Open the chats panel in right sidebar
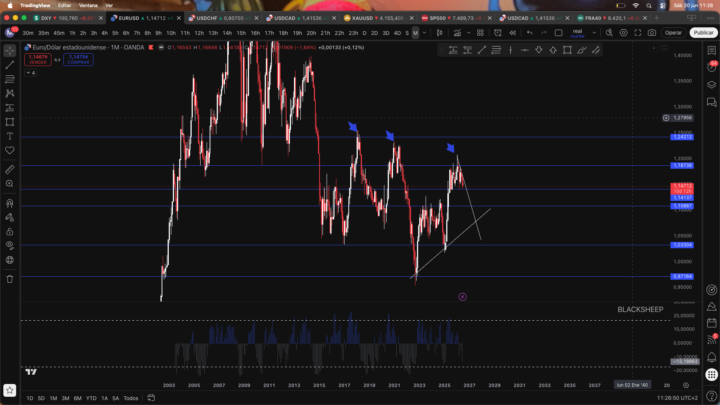Image resolution: width=720 pixels, height=405 pixels. [x=711, y=102]
